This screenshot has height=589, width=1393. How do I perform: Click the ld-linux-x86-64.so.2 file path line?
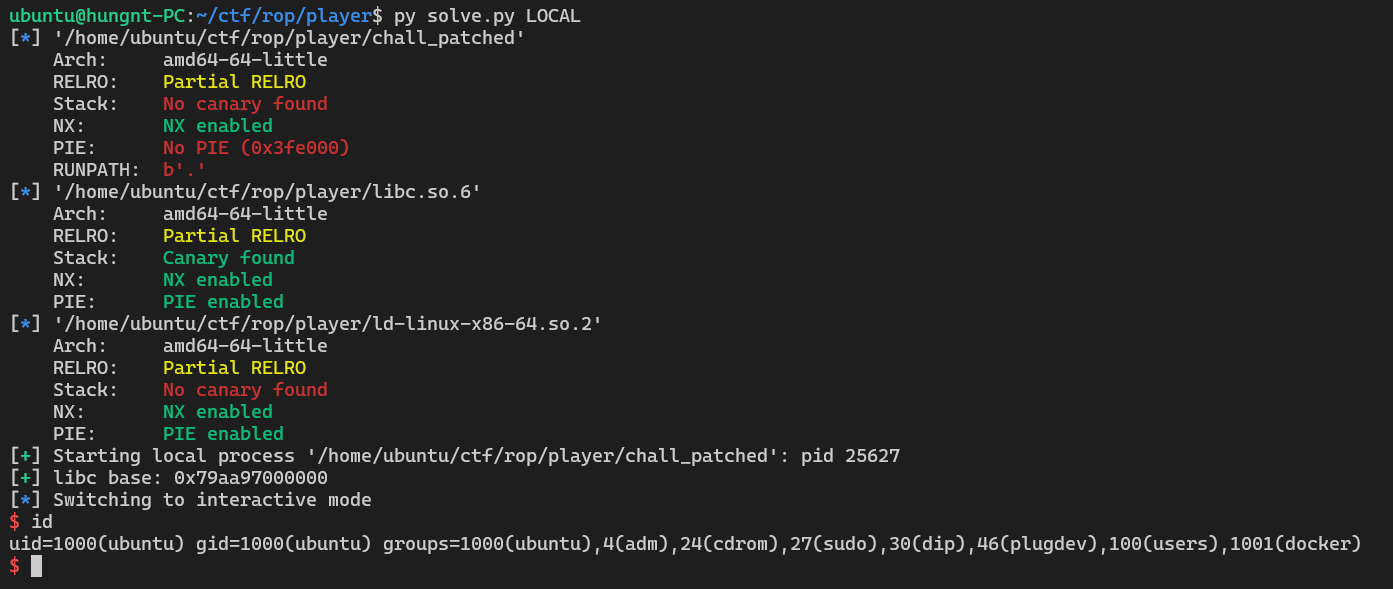click(327, 324)
